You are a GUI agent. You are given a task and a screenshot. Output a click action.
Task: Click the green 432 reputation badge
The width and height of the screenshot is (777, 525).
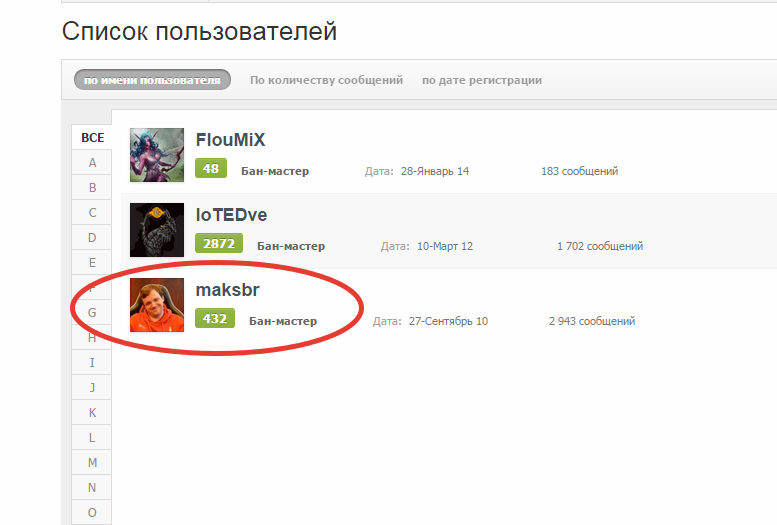215,318
